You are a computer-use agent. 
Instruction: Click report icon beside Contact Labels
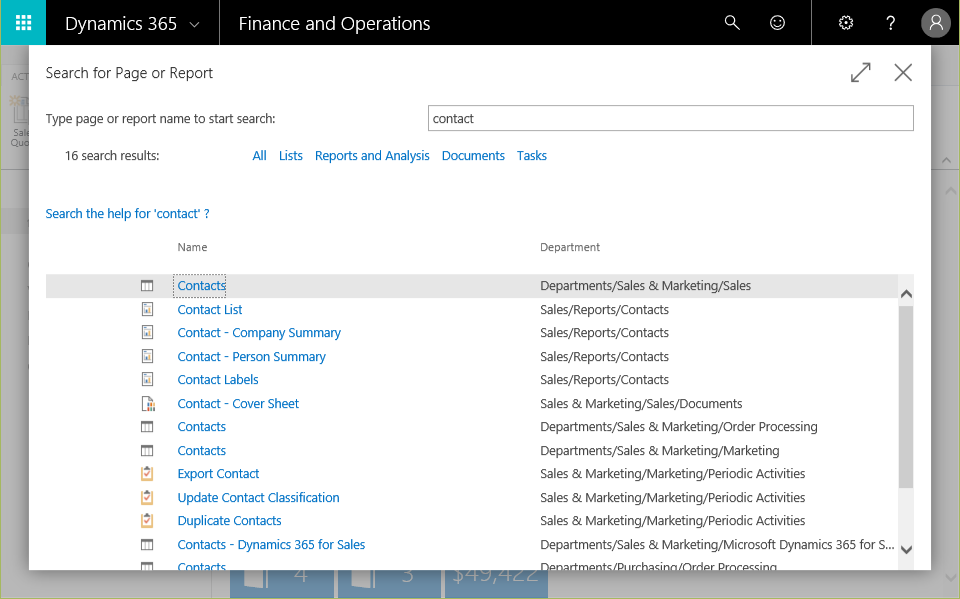click(147, 379)
